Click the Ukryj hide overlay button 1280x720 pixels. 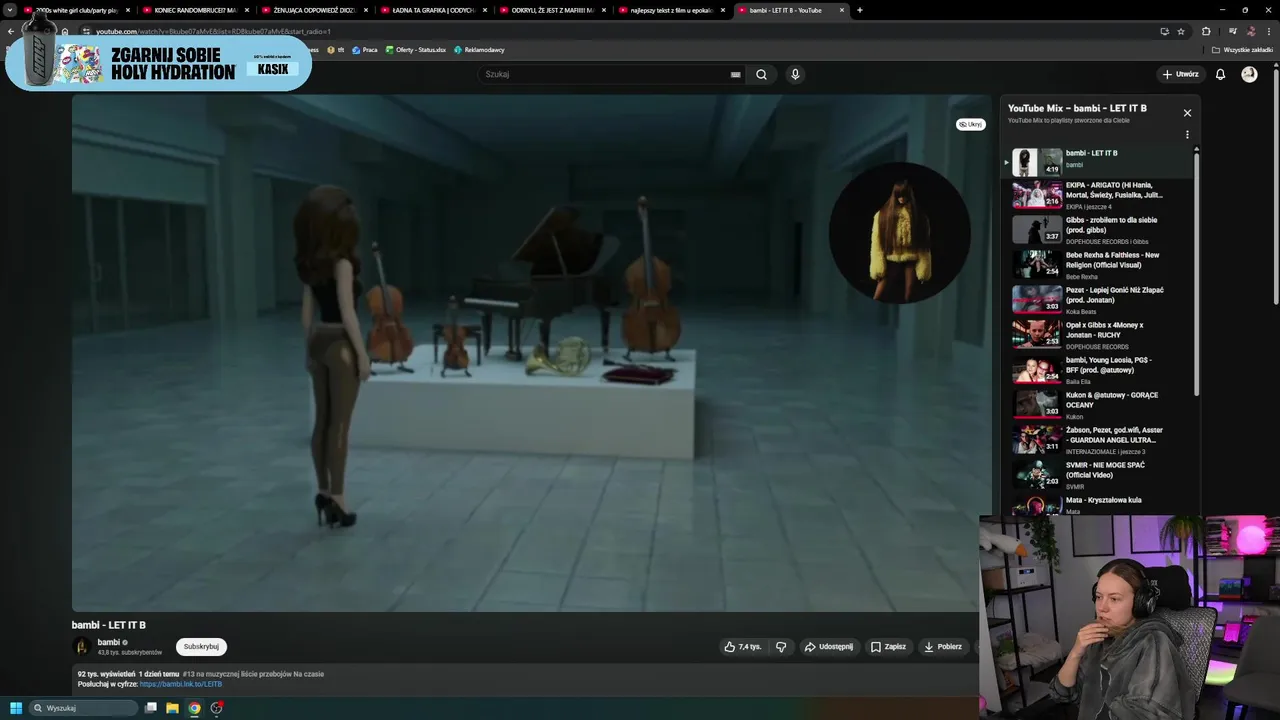(x=971, y=124)
